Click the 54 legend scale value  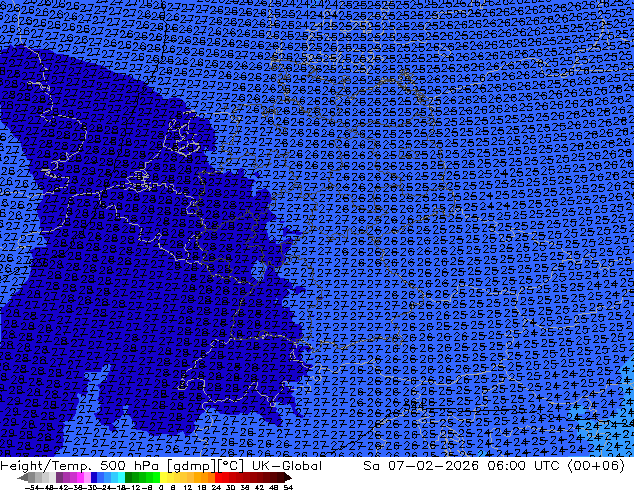(288, 487)
